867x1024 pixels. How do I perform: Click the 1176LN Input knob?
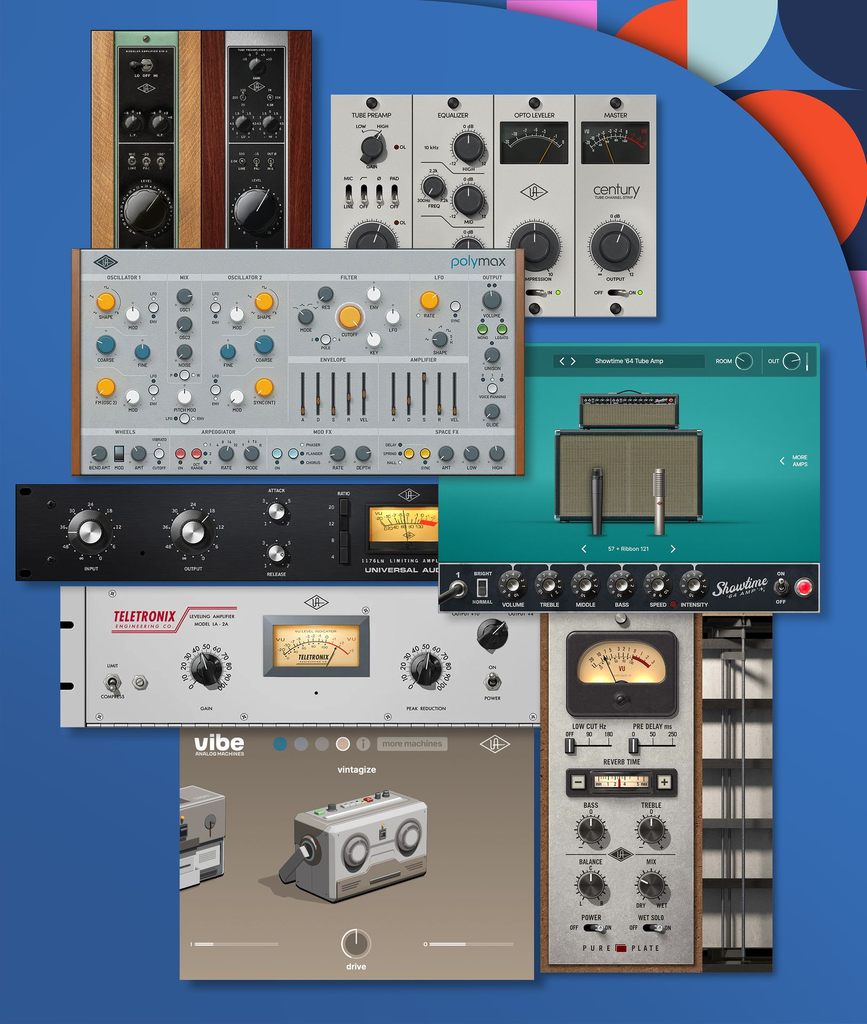90,532
